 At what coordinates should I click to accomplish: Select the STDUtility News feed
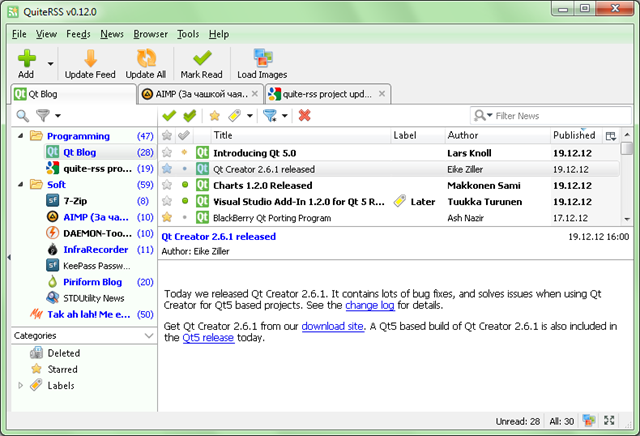coord(99,298)
